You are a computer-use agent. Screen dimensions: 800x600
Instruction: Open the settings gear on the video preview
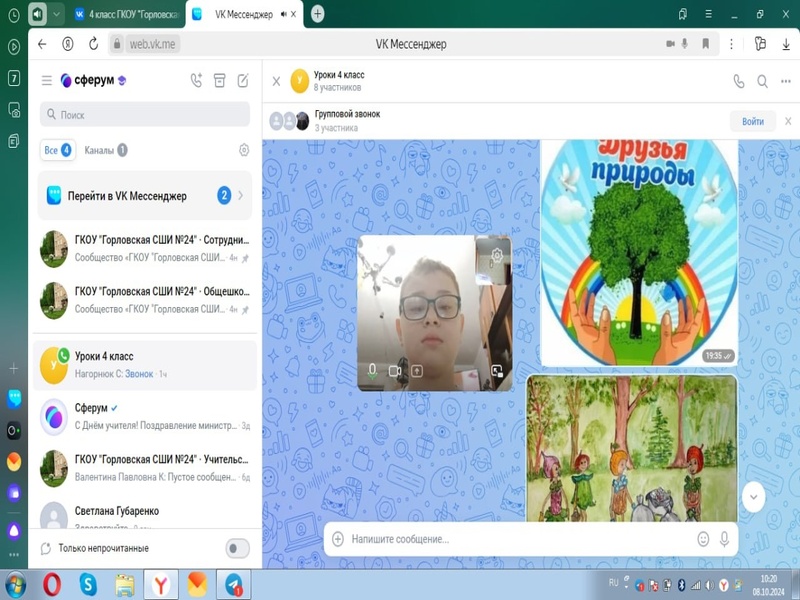pyautogui.click(x=497, y=254)
